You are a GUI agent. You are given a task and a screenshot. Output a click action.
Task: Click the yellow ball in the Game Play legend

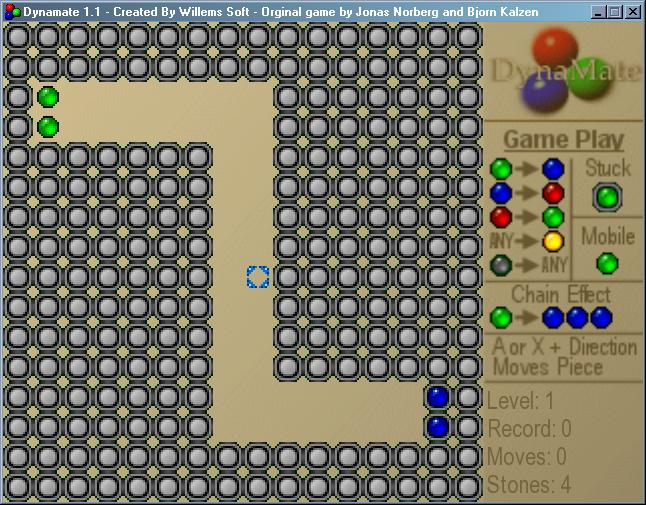coord(553,241)
